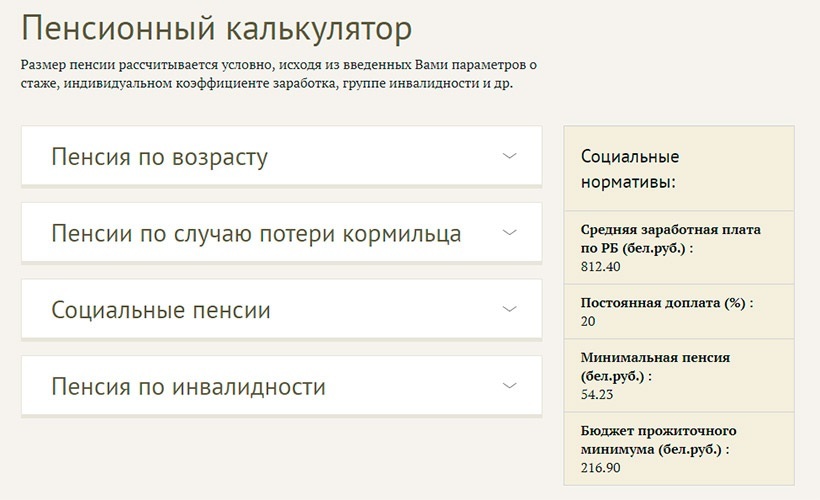
Task: Expand Пенсия по возрасту using its chevron
Action: tap(510, 156)
